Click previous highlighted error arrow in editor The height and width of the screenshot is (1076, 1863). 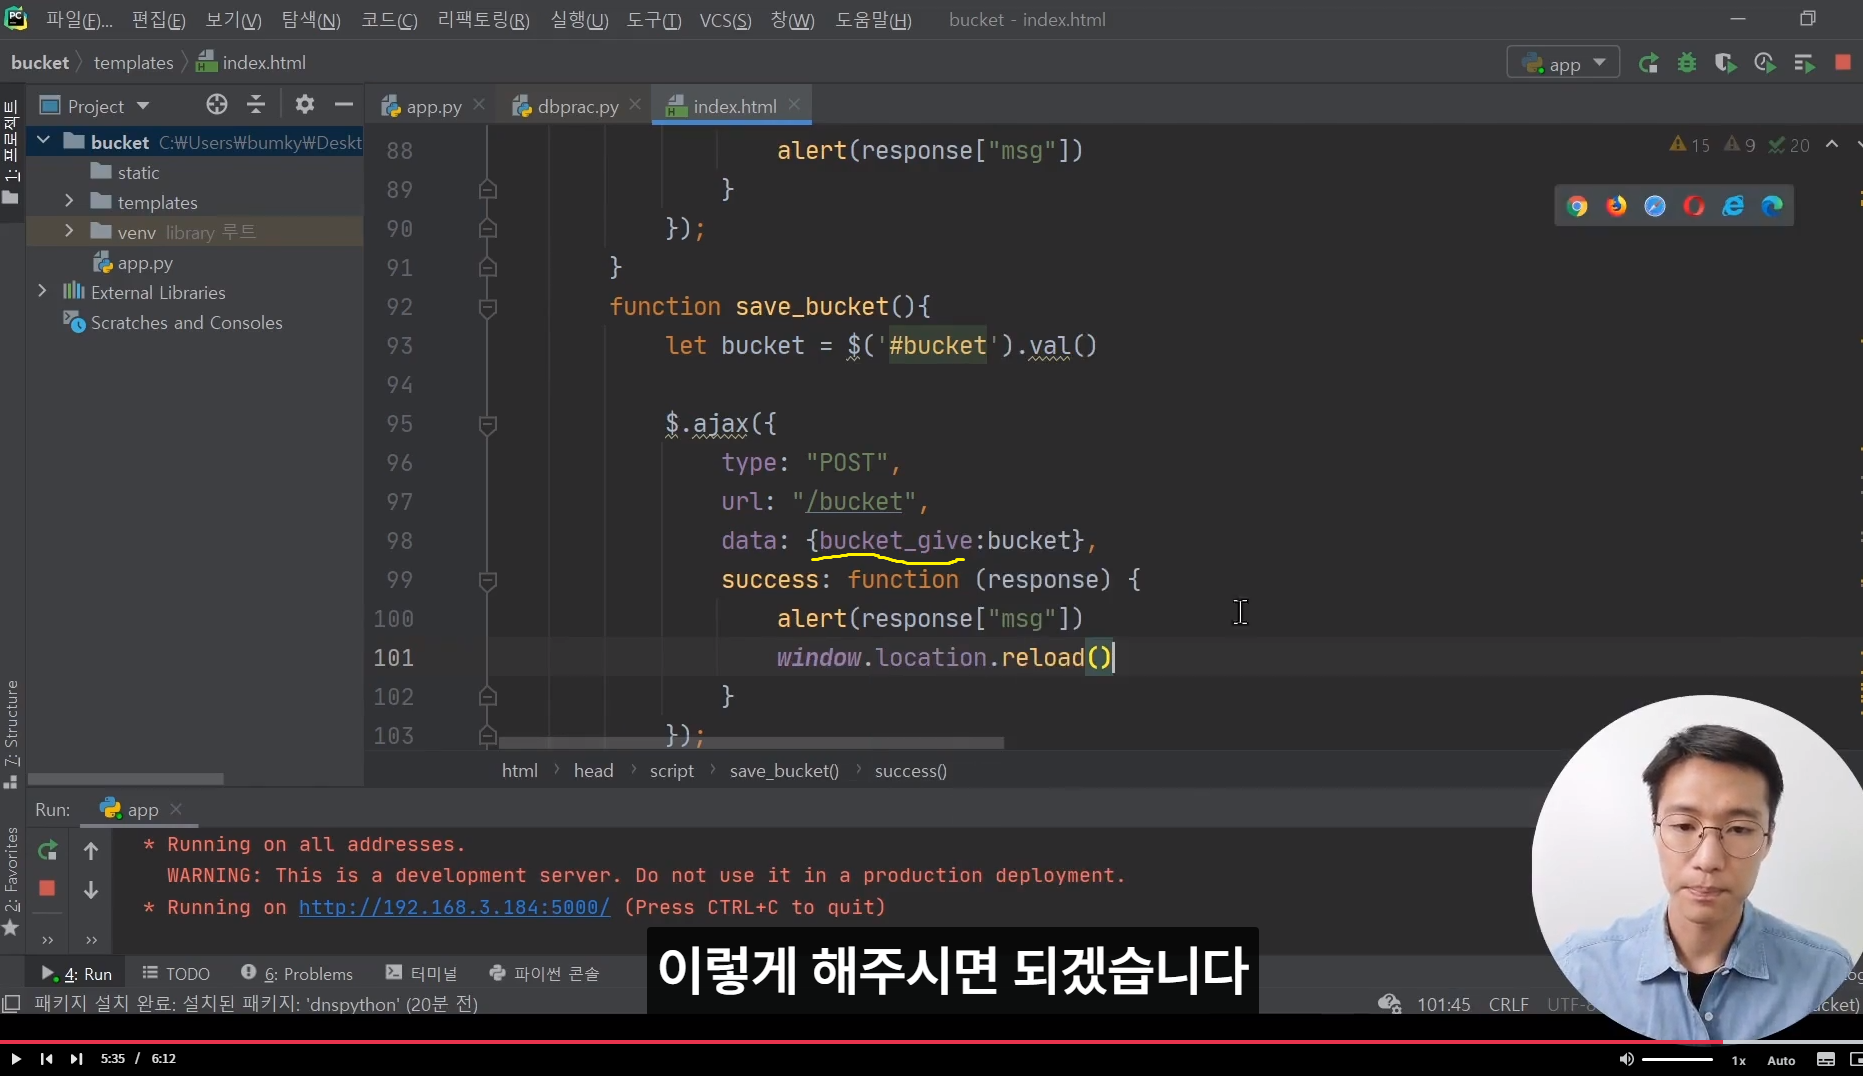(1832, 144)
